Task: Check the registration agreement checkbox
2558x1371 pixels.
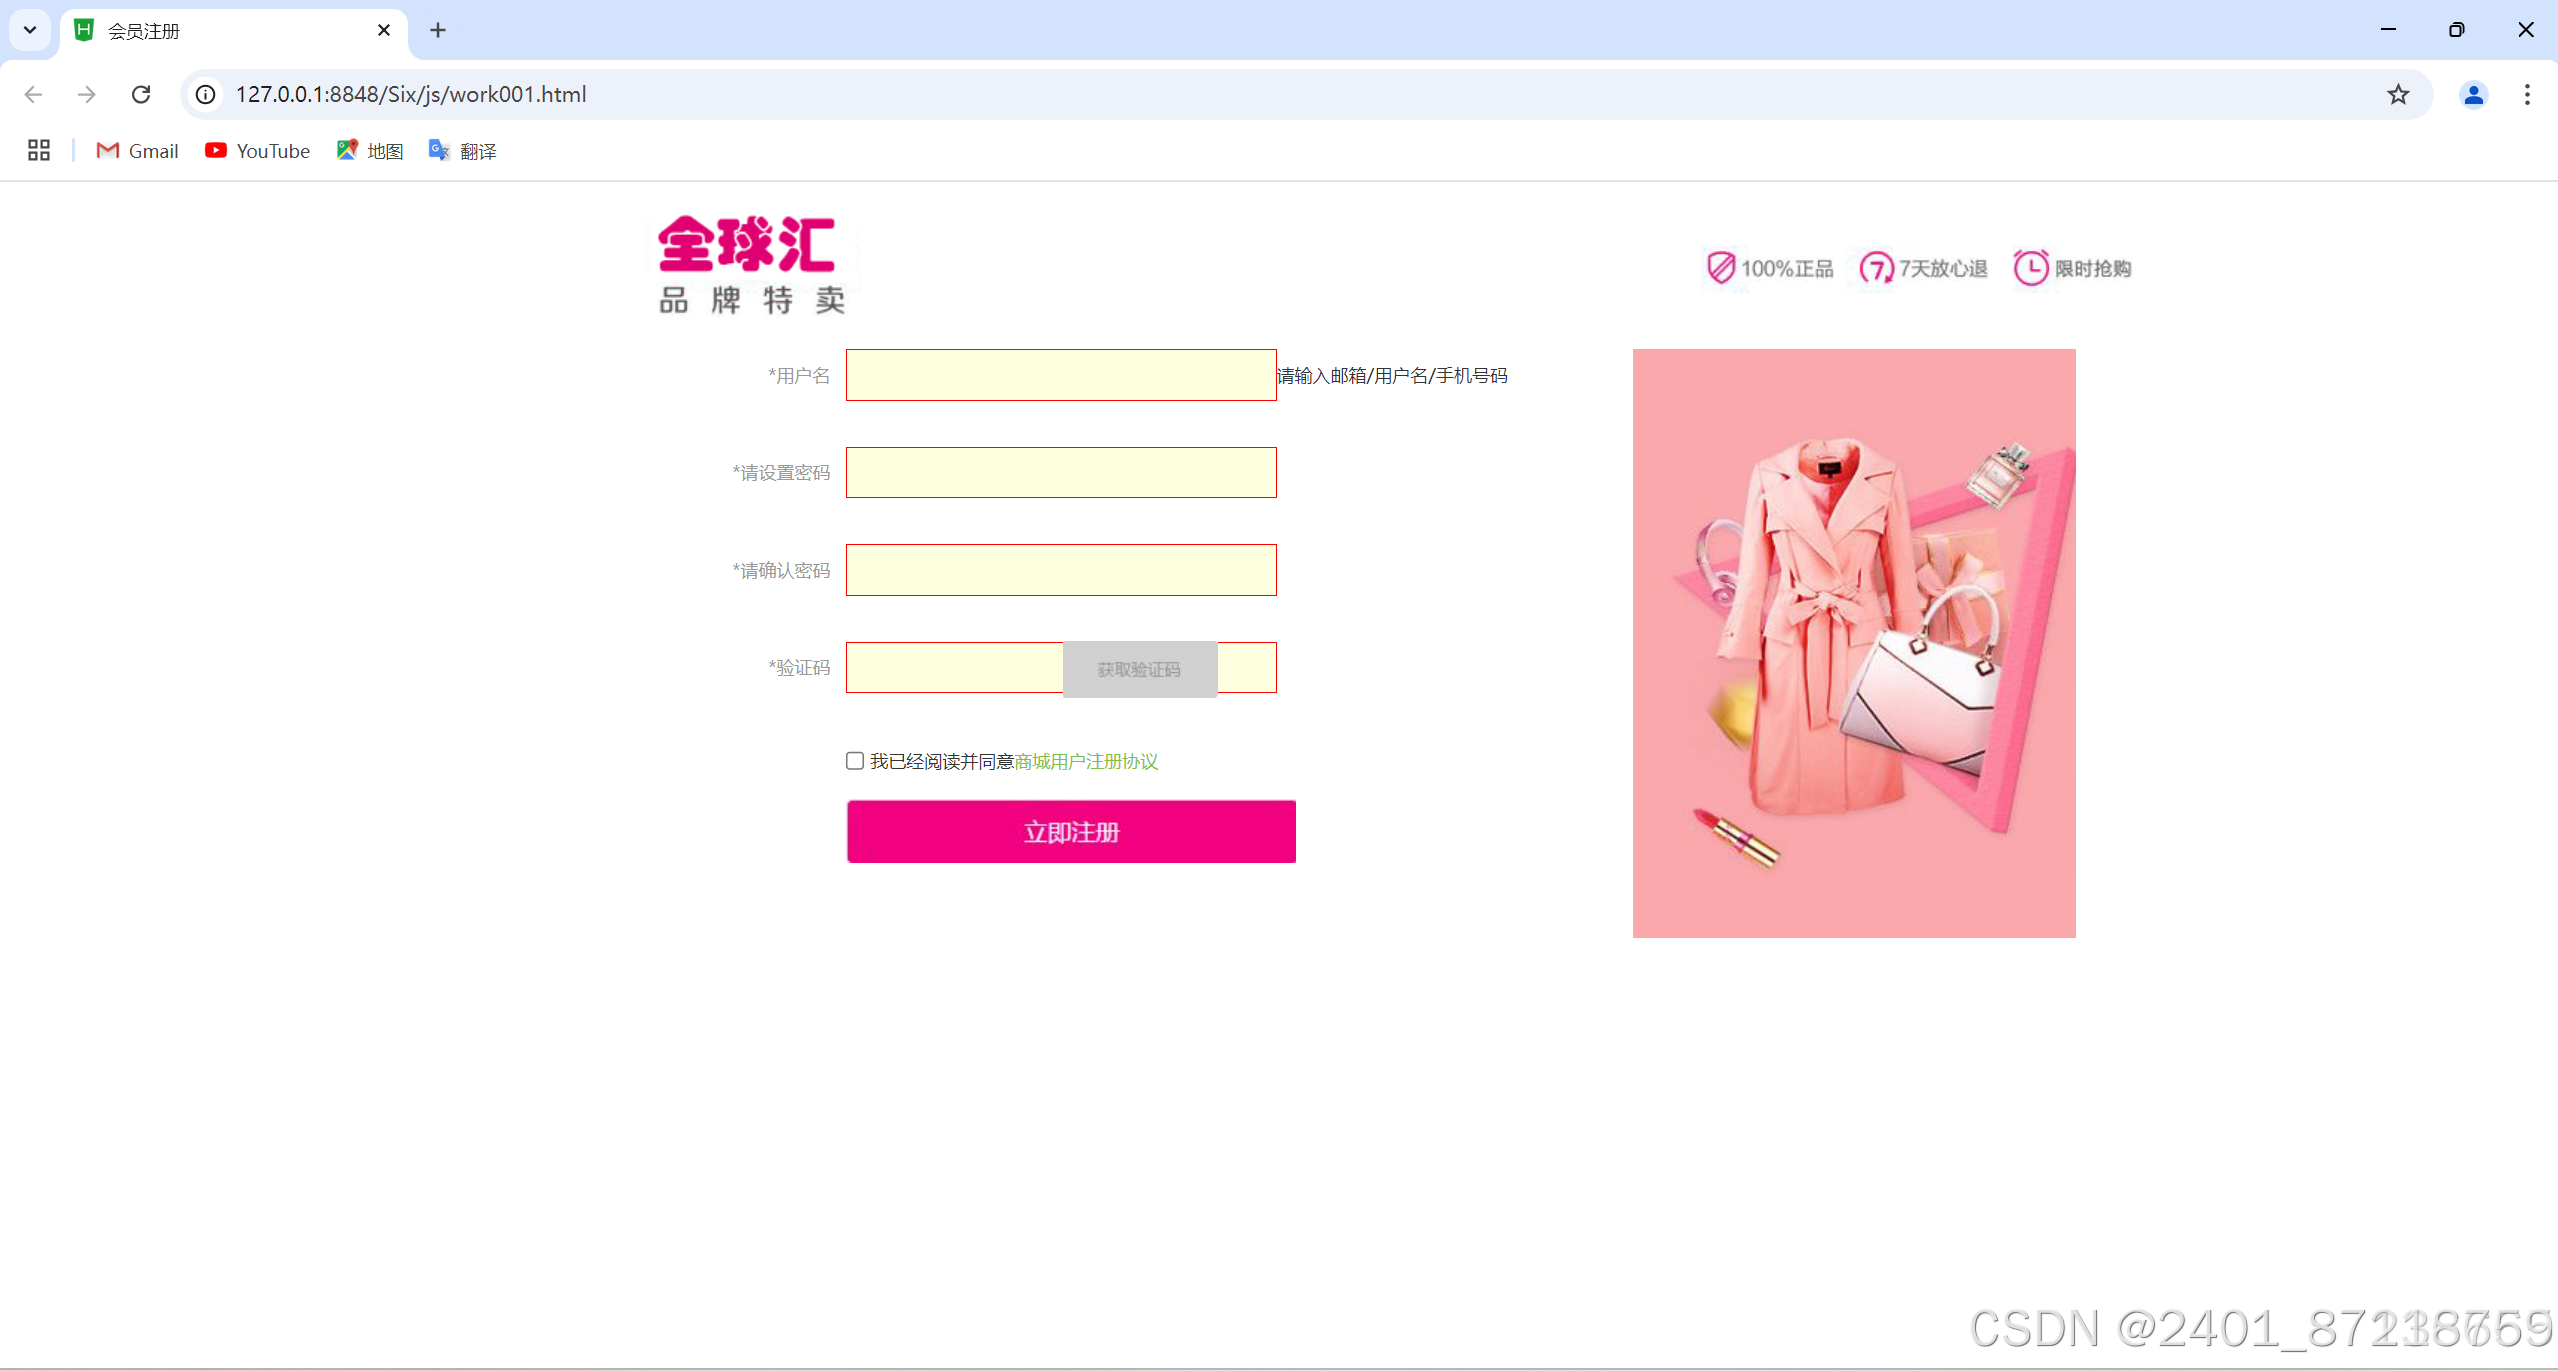Action: (855, 761)
